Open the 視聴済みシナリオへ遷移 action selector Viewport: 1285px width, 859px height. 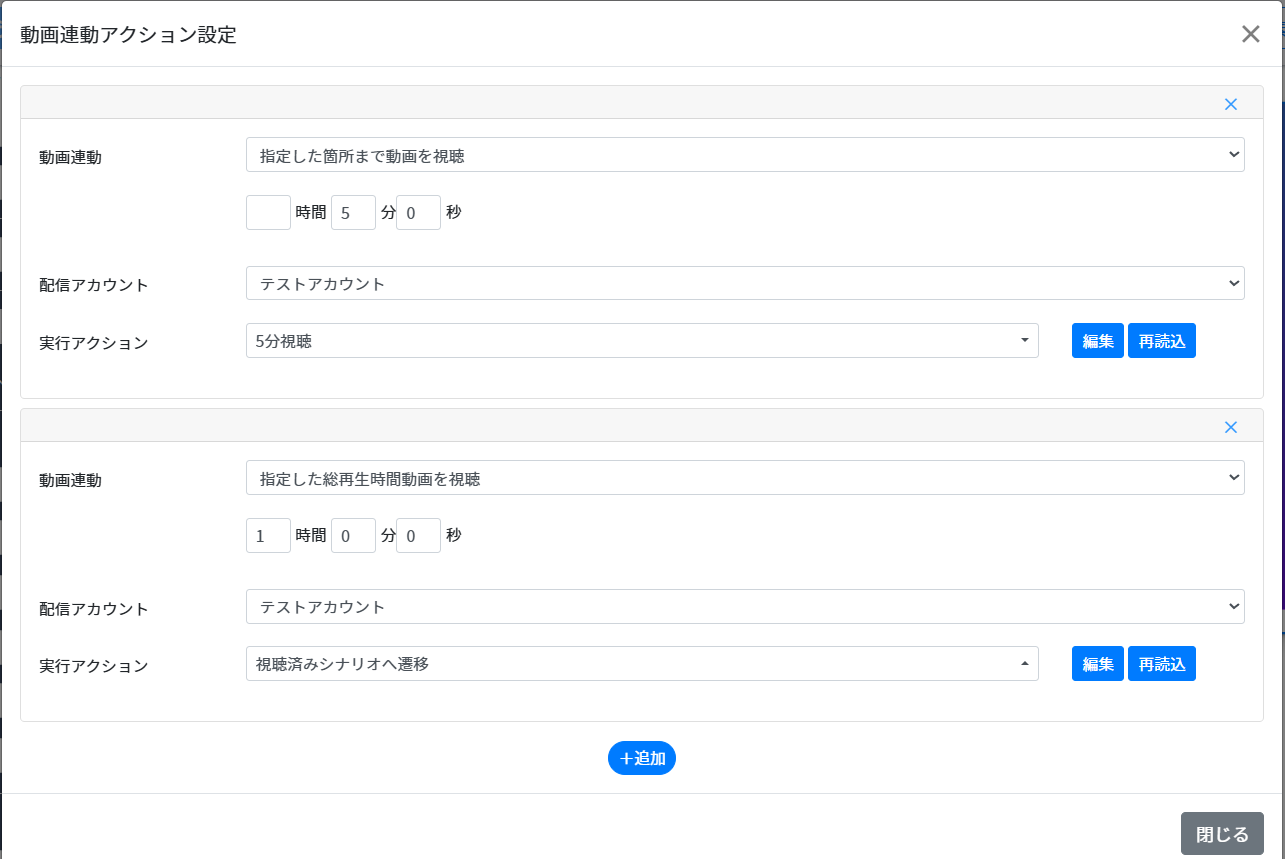pos(641,664)
